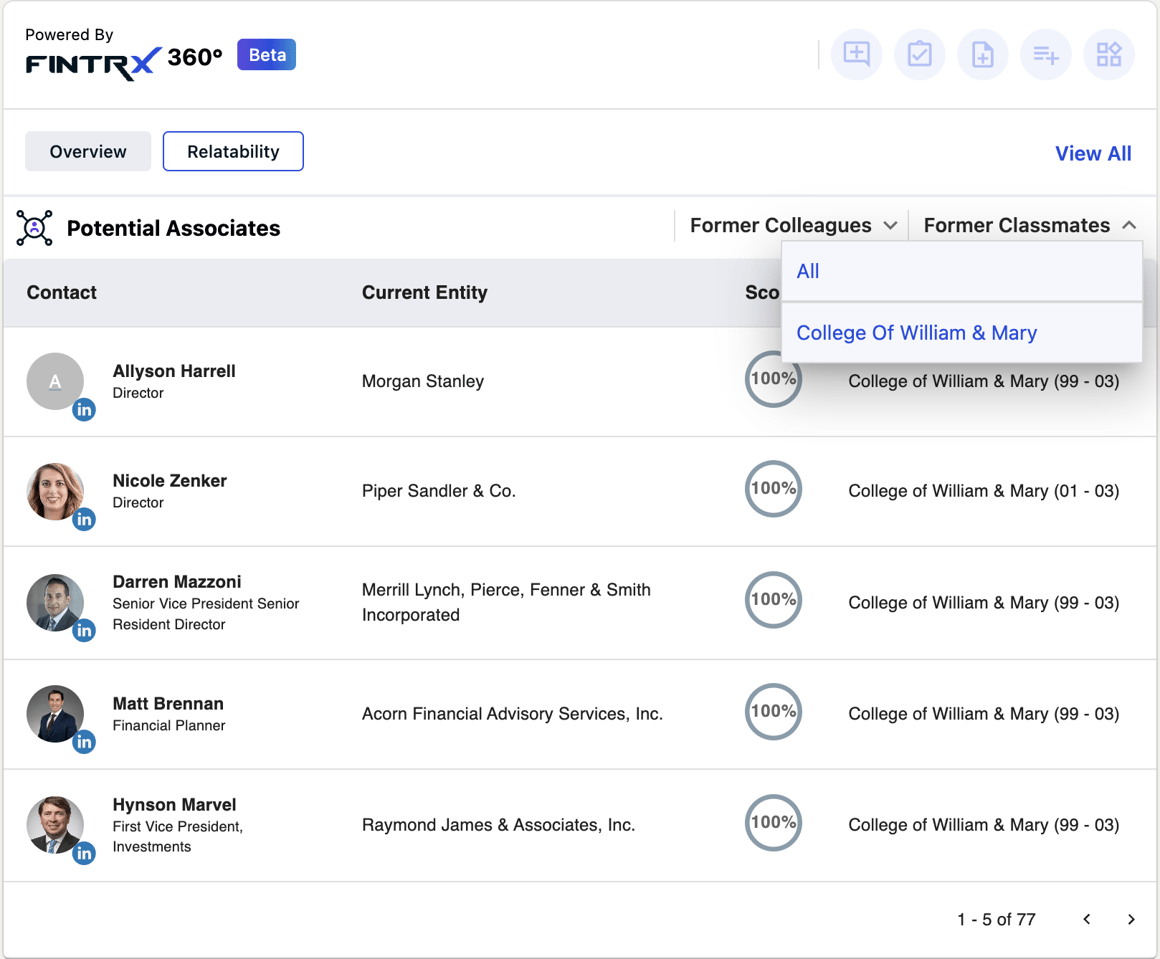Click the add task clipboard checkmark icon
1160x959 pixels.
(920, 55)
